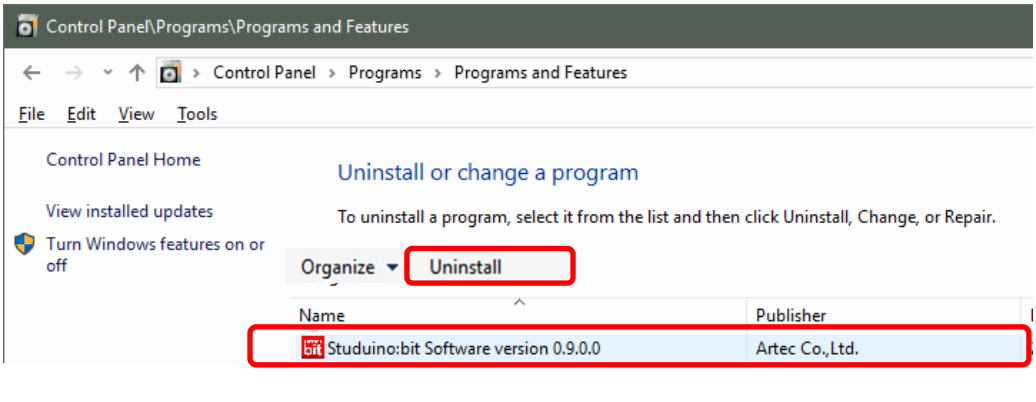The width and height of the screenshot is (1036, 402).
Task: Open View installed updates link
Action: point(130,211)
